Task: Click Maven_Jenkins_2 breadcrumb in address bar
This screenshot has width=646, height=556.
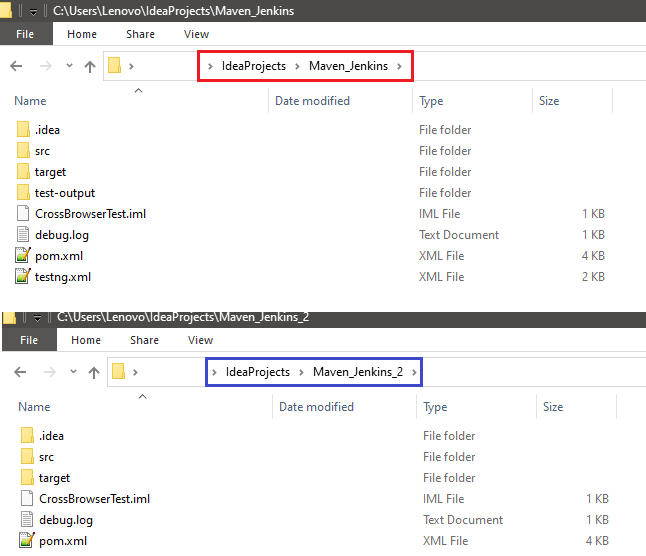Action: 358,372
